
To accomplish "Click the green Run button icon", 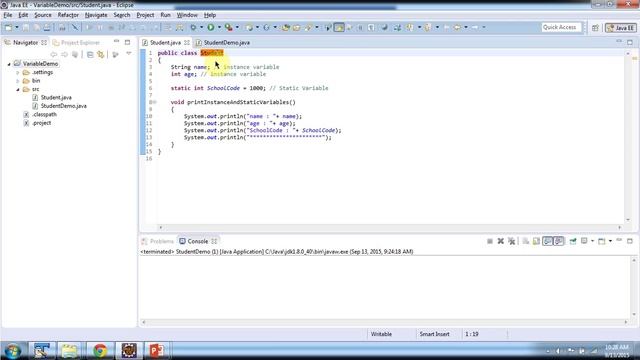I will coord(211,27).
